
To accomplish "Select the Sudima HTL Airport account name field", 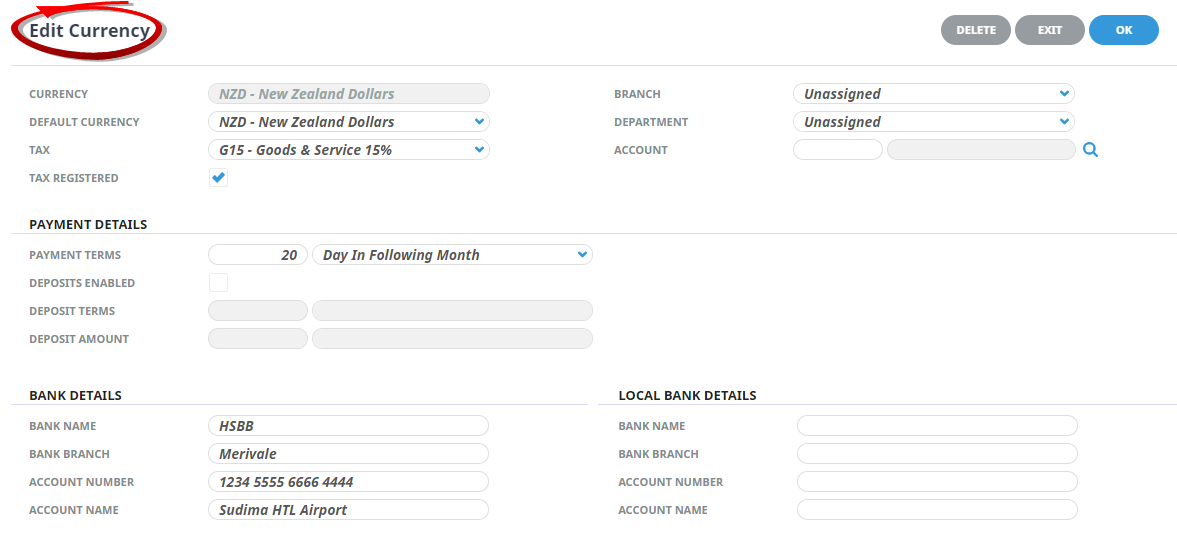I will (x=348, y=510).
